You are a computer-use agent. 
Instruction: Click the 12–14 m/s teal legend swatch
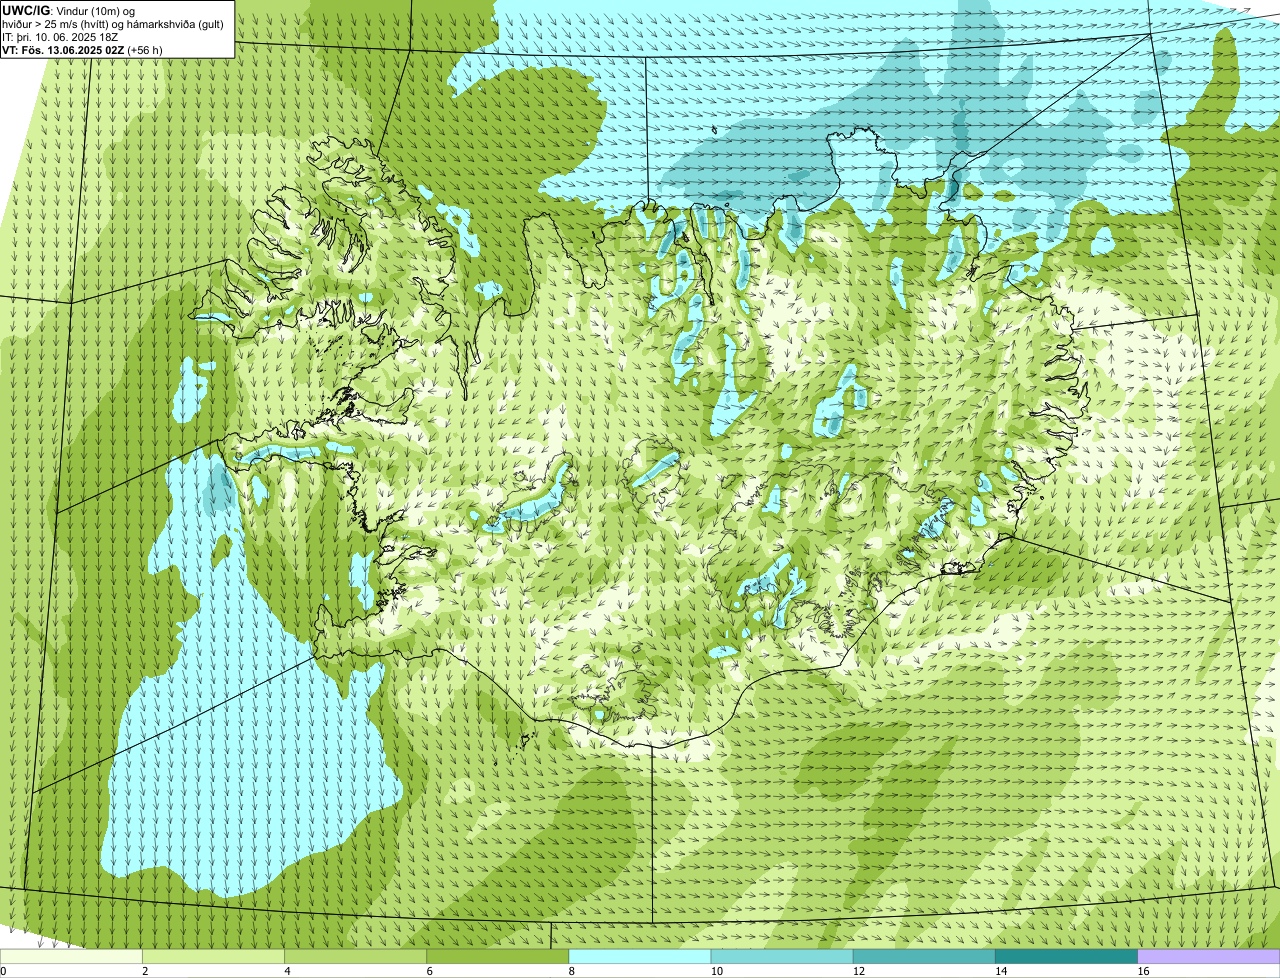point(924,957)
